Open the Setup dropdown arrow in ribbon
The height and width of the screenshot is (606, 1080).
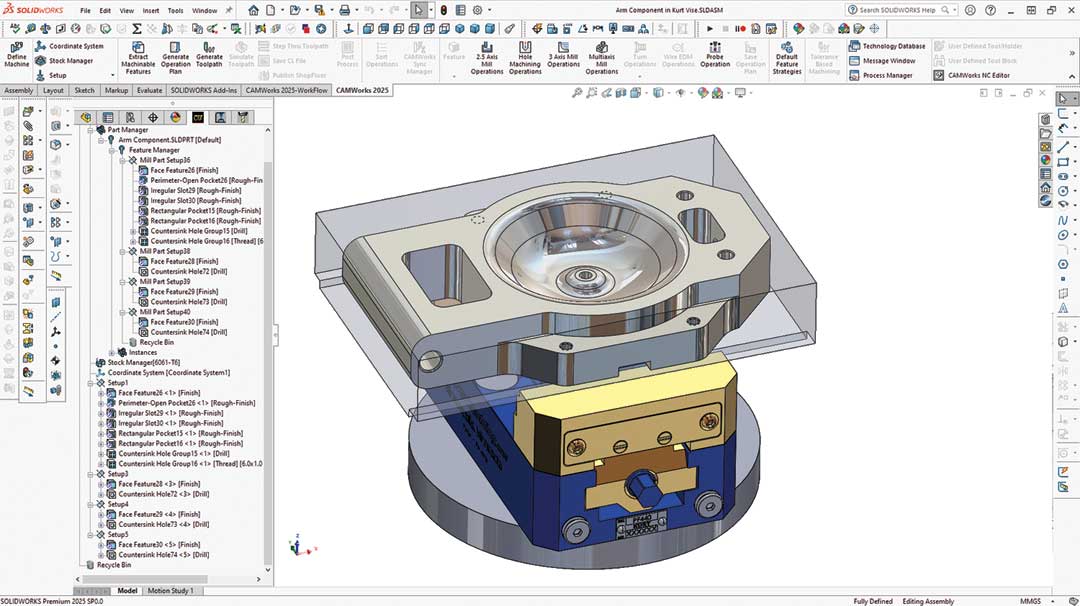click(113, 75)
